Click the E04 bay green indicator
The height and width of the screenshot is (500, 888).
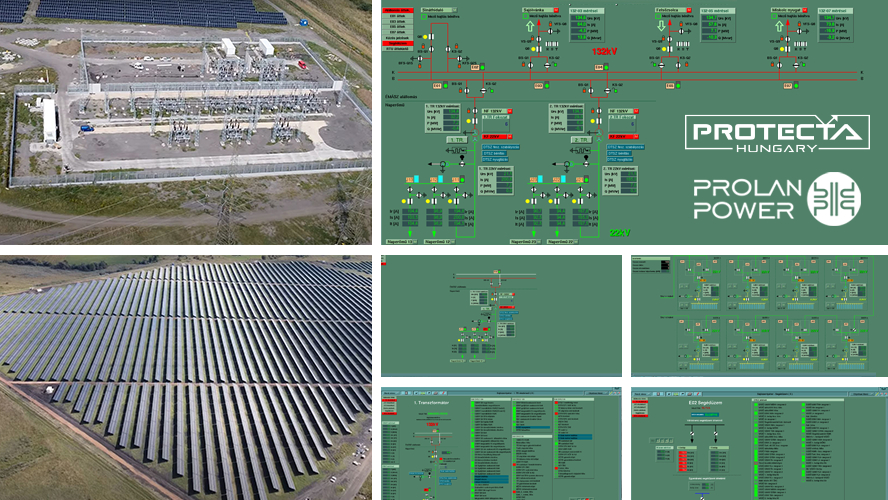click(x=606, y=67)
